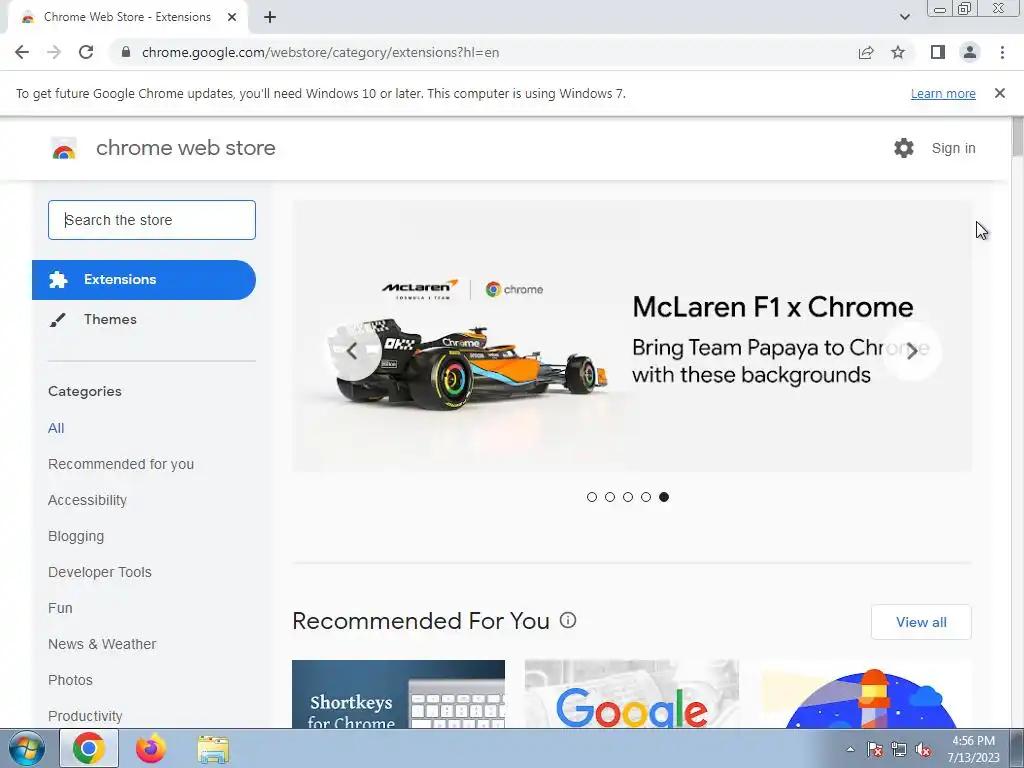Switch to the Themes section
Image resolution: width=1024 pixels, height=768 pixels.
pyautogui.click(x=110, y=319)
